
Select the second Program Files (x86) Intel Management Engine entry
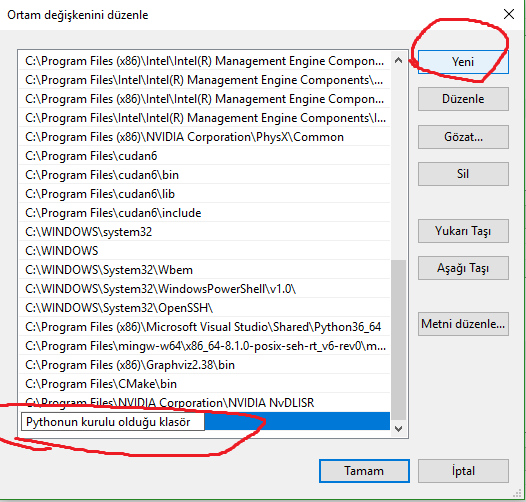205,99
